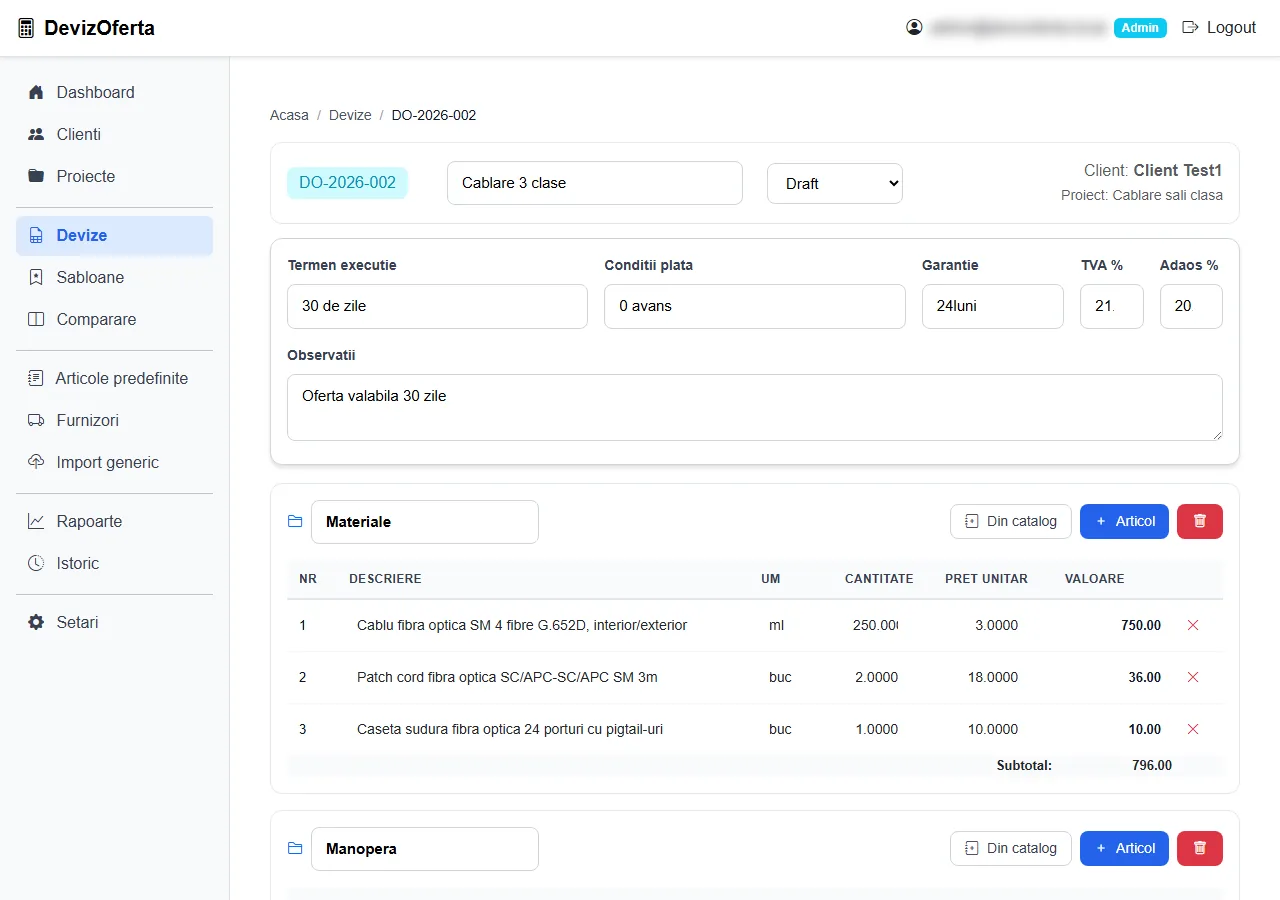The height and width of the screenshot is (900, 1280).
Task: Click the Articole predefinite list icon
Action: (36, 378)
